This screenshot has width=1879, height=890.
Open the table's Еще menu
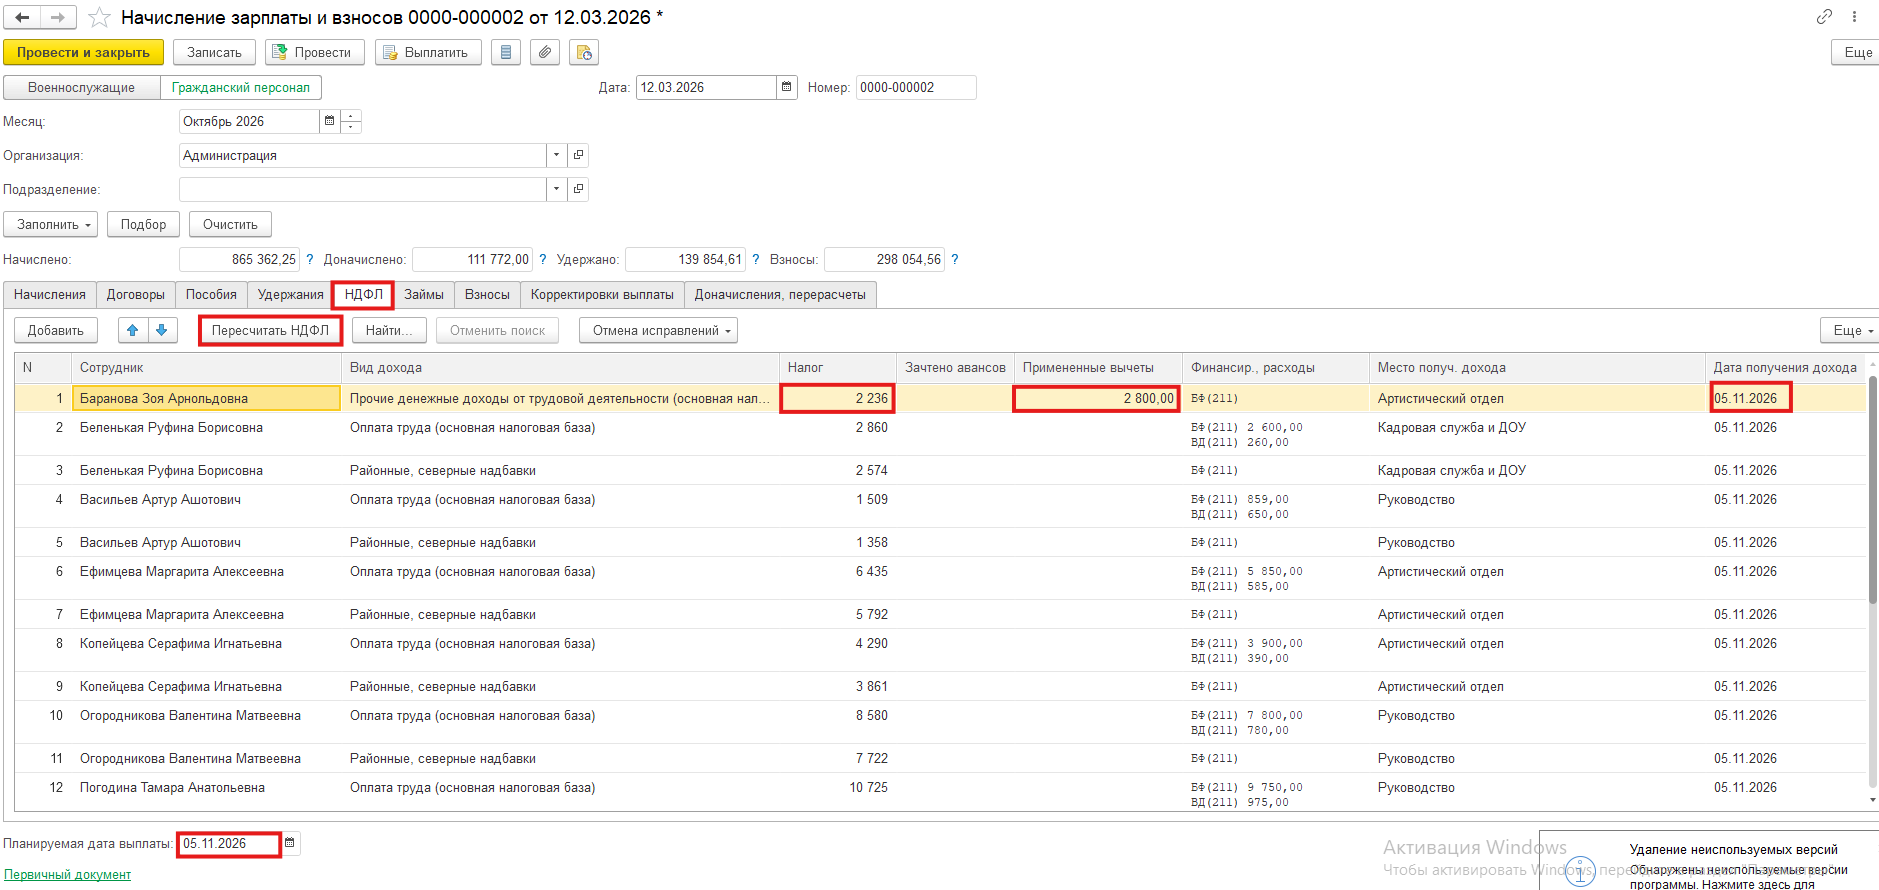click(1850, 330)
